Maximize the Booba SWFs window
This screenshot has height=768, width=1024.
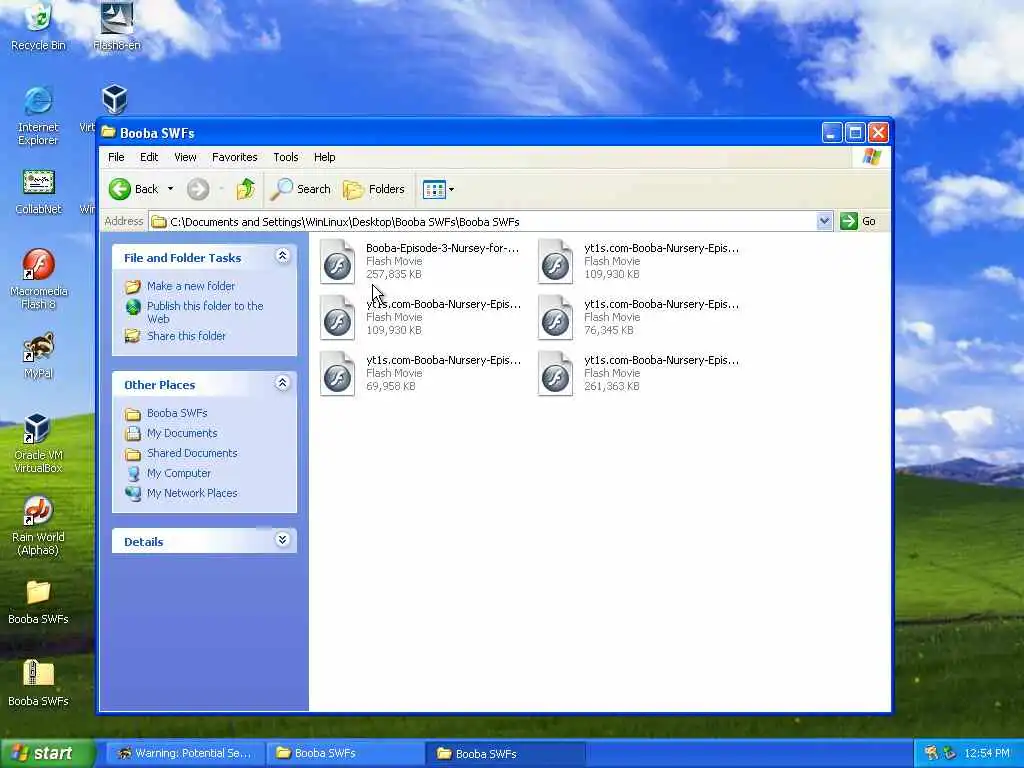855,133
